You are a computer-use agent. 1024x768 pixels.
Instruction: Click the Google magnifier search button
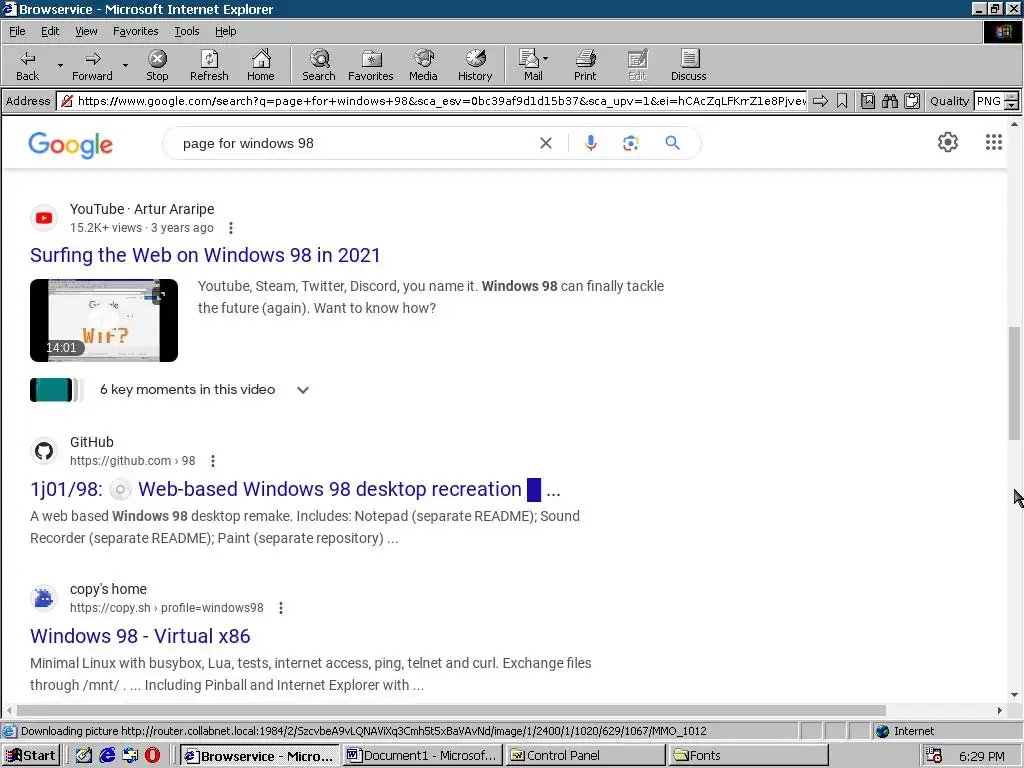tap(672, 142)
